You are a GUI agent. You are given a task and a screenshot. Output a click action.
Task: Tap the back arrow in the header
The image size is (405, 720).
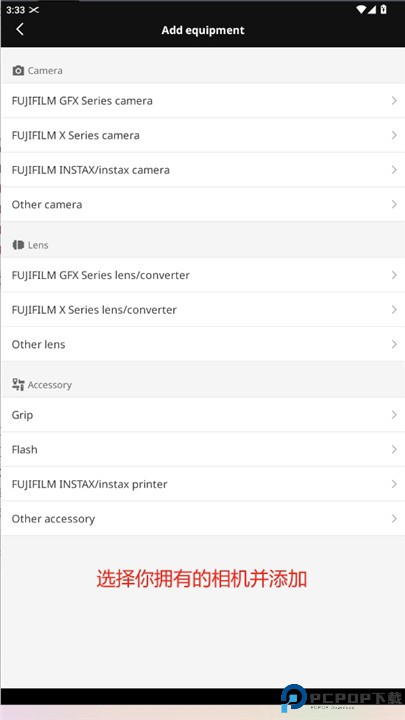[20, 30]
